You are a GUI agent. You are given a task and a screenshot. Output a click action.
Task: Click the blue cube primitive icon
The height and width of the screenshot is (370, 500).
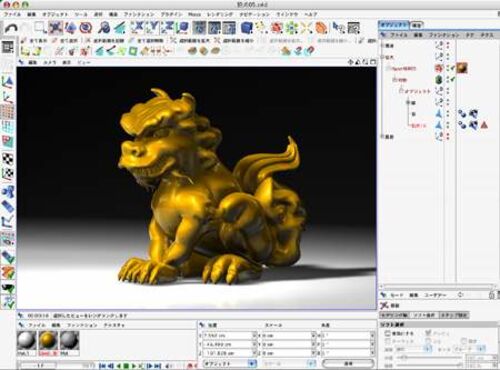247,28
